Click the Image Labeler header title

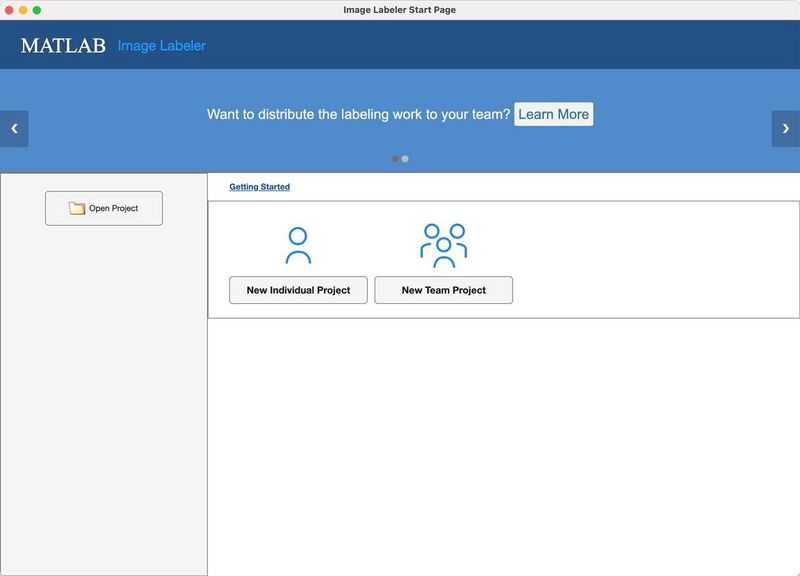[161, 46]
